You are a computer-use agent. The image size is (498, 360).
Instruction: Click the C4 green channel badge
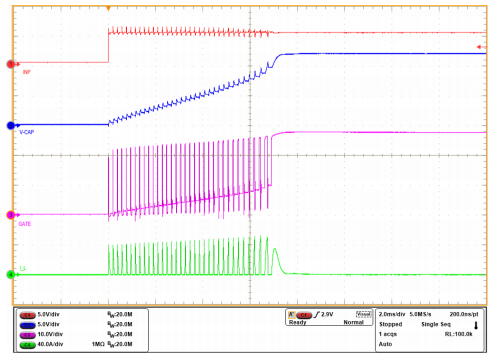tap(28, 345)
